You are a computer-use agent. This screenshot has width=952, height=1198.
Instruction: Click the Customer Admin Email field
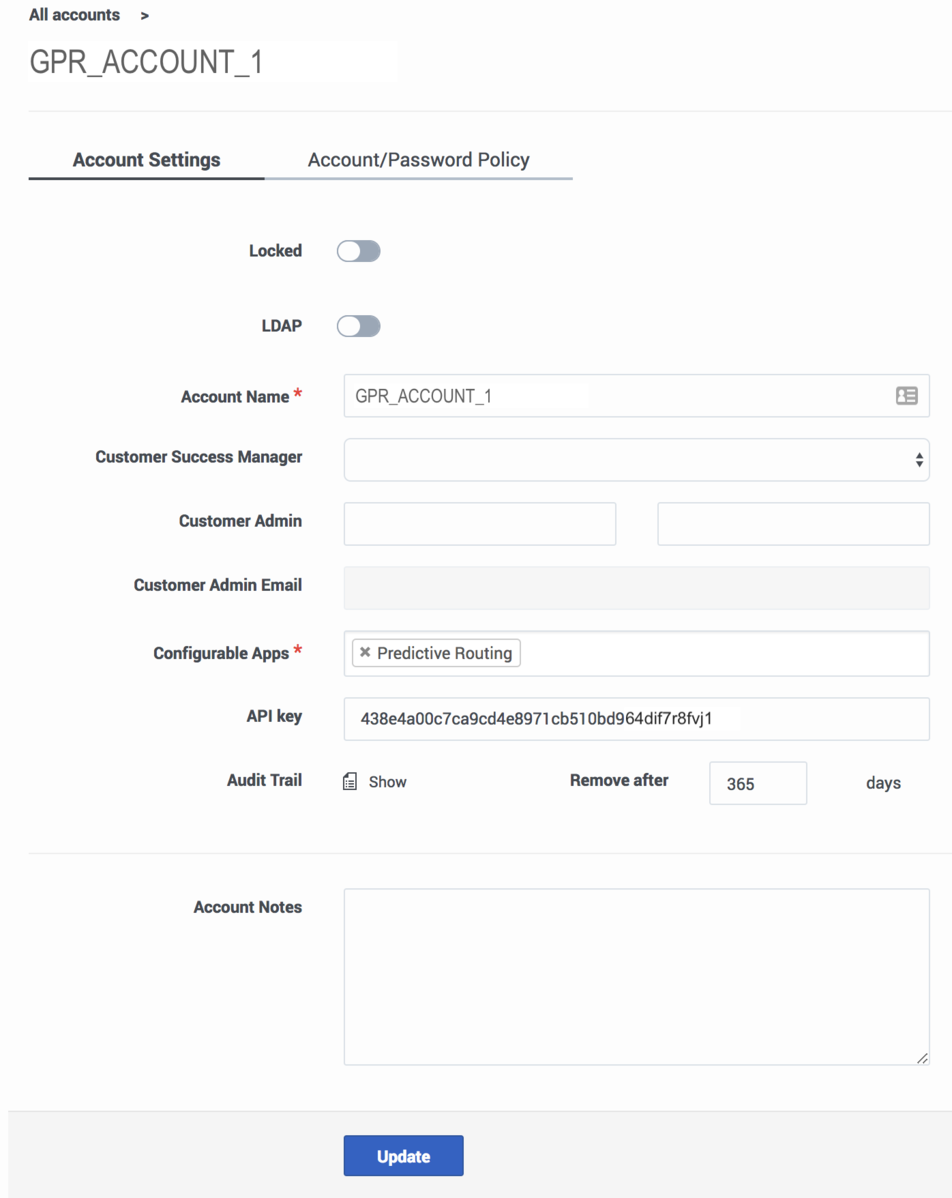(x=636, y=588)
